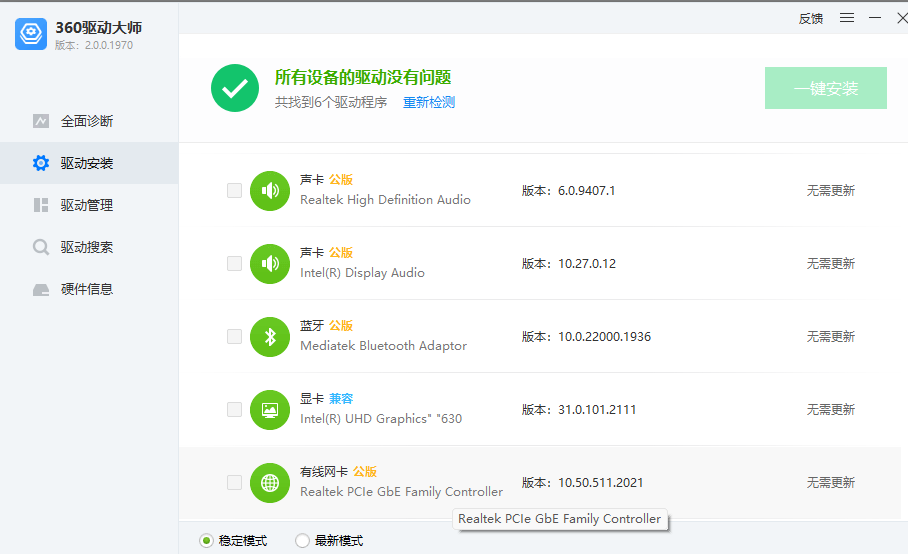Viewport: 908px width, 554px height.
Task: Click 无需更新 for Realtek PCIe GbE Controller
Action: tap(830, 482)
